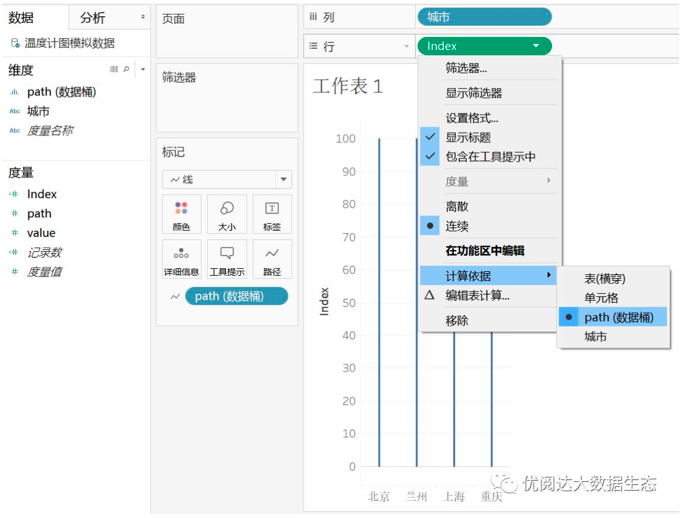Click the number icon beside Index measure

(14, 194)
